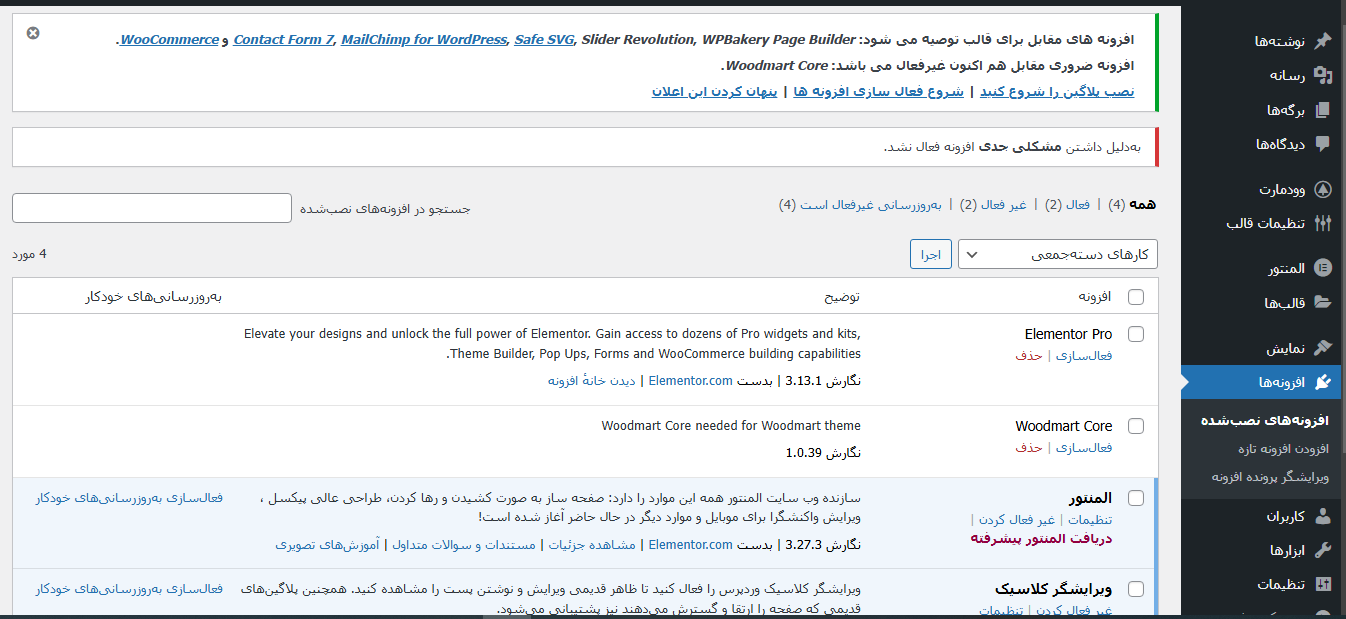Click the Tools (ابزارها) wrench icon
The height and width of the screenshot is (619, 1346).
(x=1322, y=550)
